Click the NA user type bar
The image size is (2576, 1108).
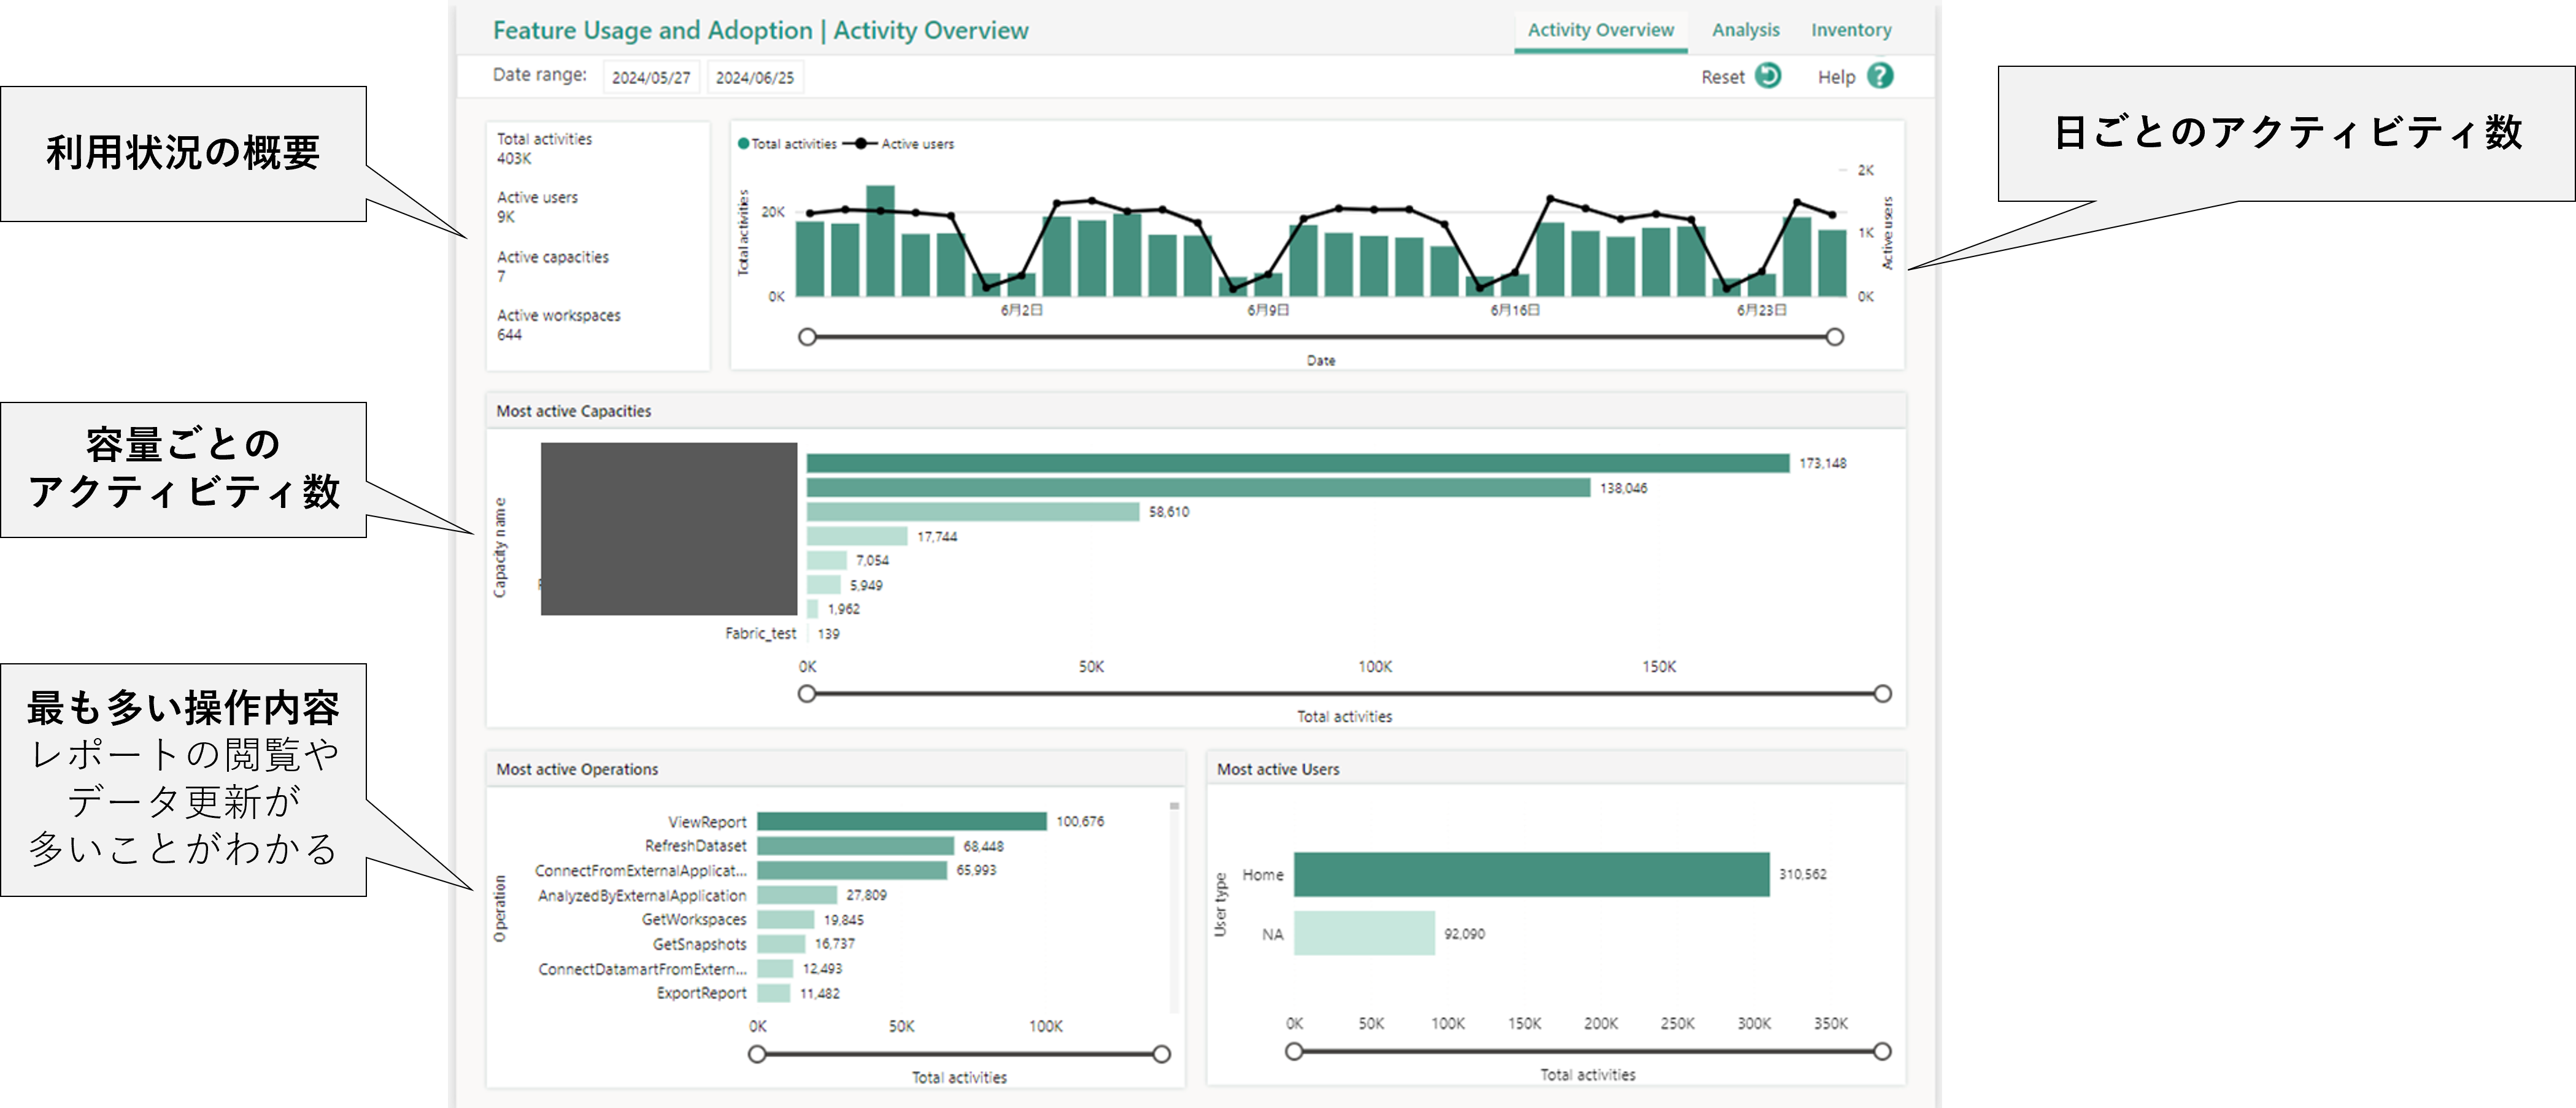point(1364,933)
